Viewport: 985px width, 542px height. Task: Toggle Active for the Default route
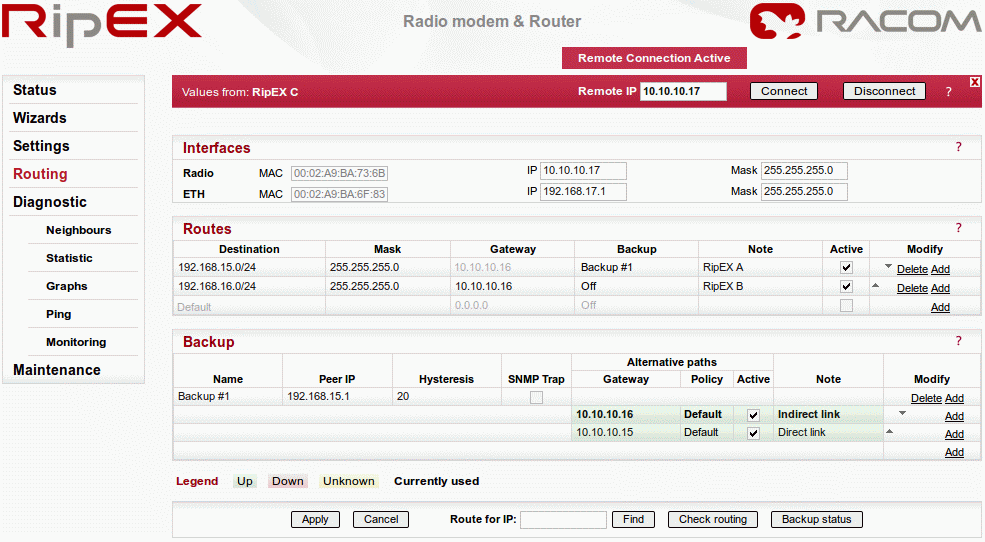pyautogui.click(x=846, y=306)
